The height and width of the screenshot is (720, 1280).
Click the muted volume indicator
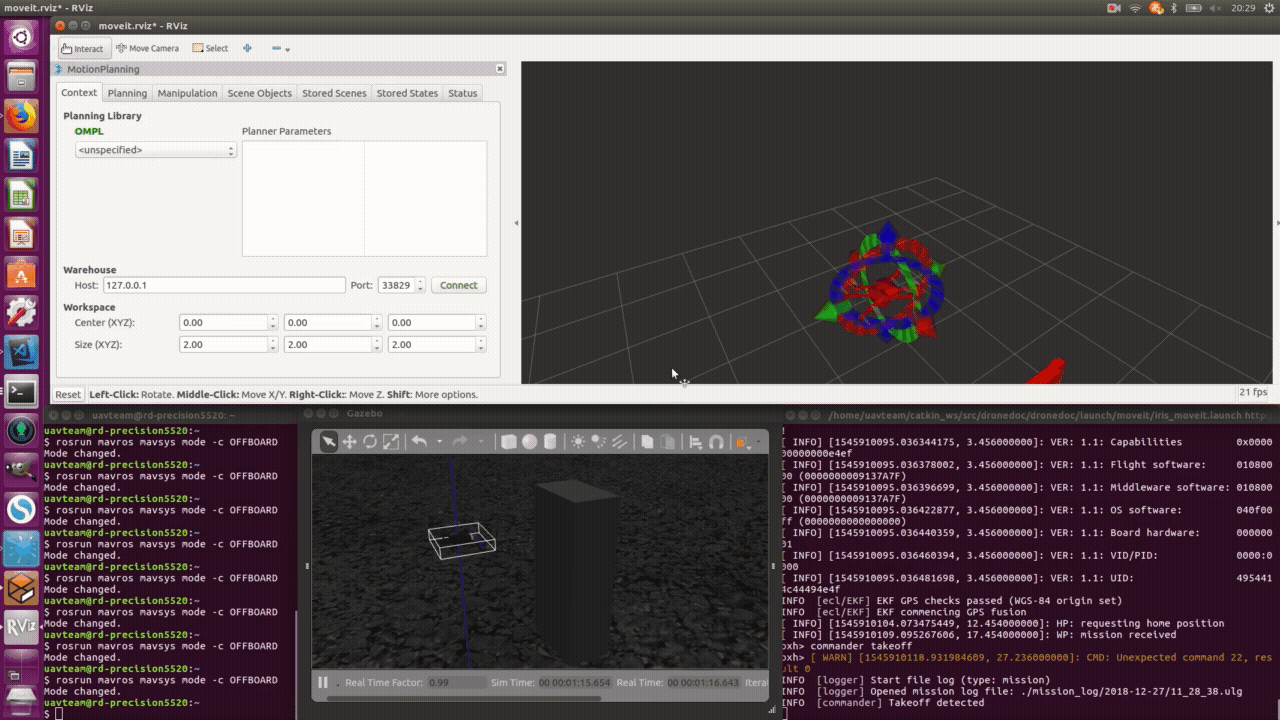tap(1214, 8)
